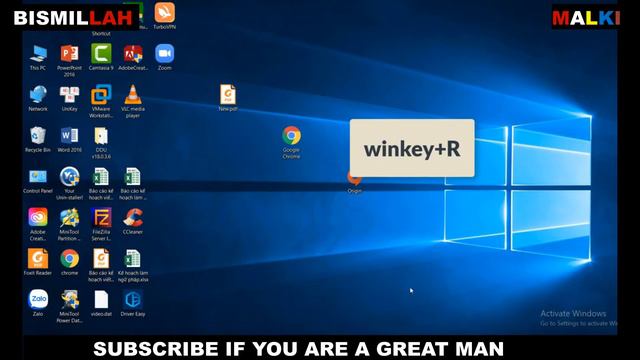The image size is (640, 360).
Task: Select the This PC desktop icon
Action: click(x=38, y=54)
